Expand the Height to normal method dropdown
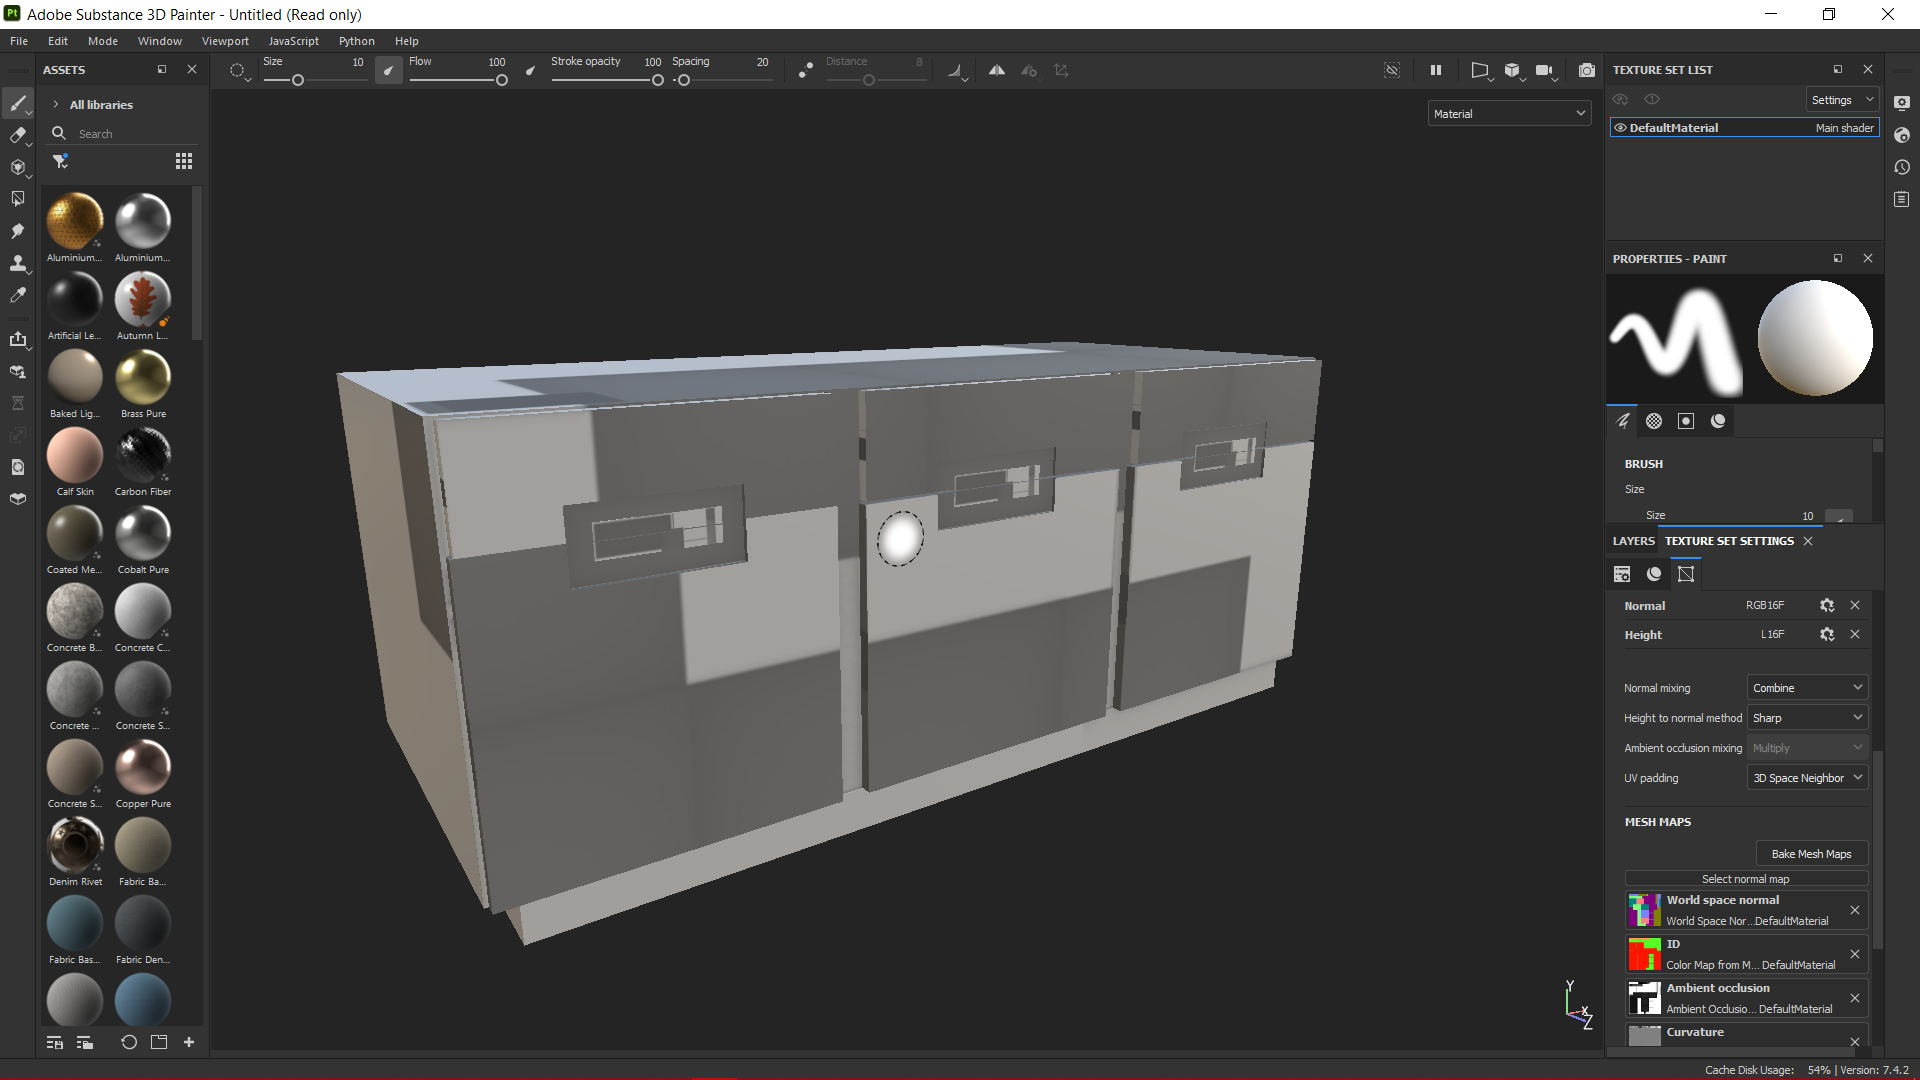Image resolution: width=1920 pixels, height=1080 pixels. (x=1805, y=717)
